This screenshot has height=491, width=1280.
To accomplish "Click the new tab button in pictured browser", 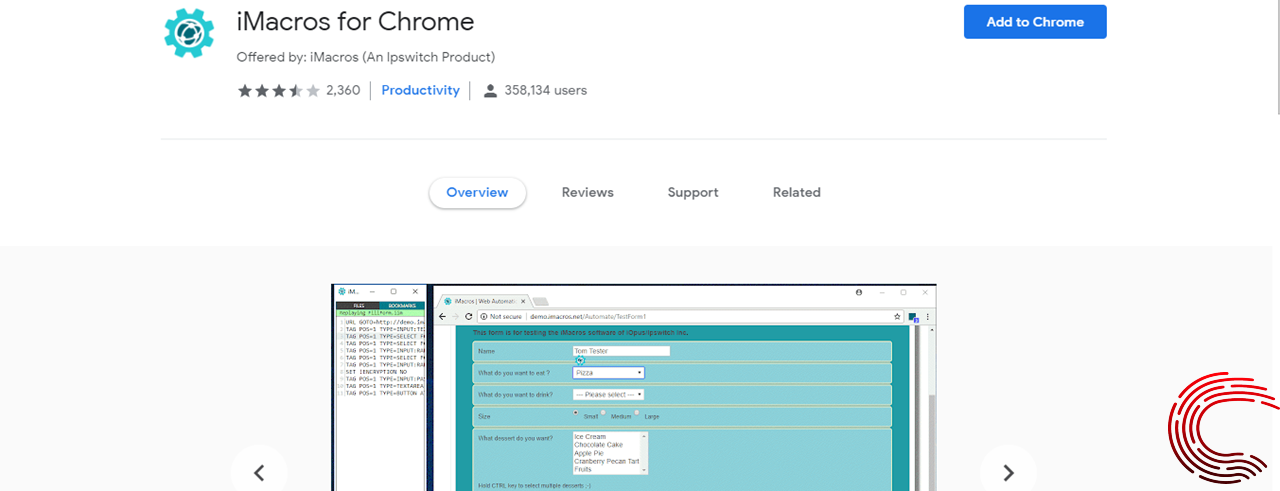I will click(541, 301).
